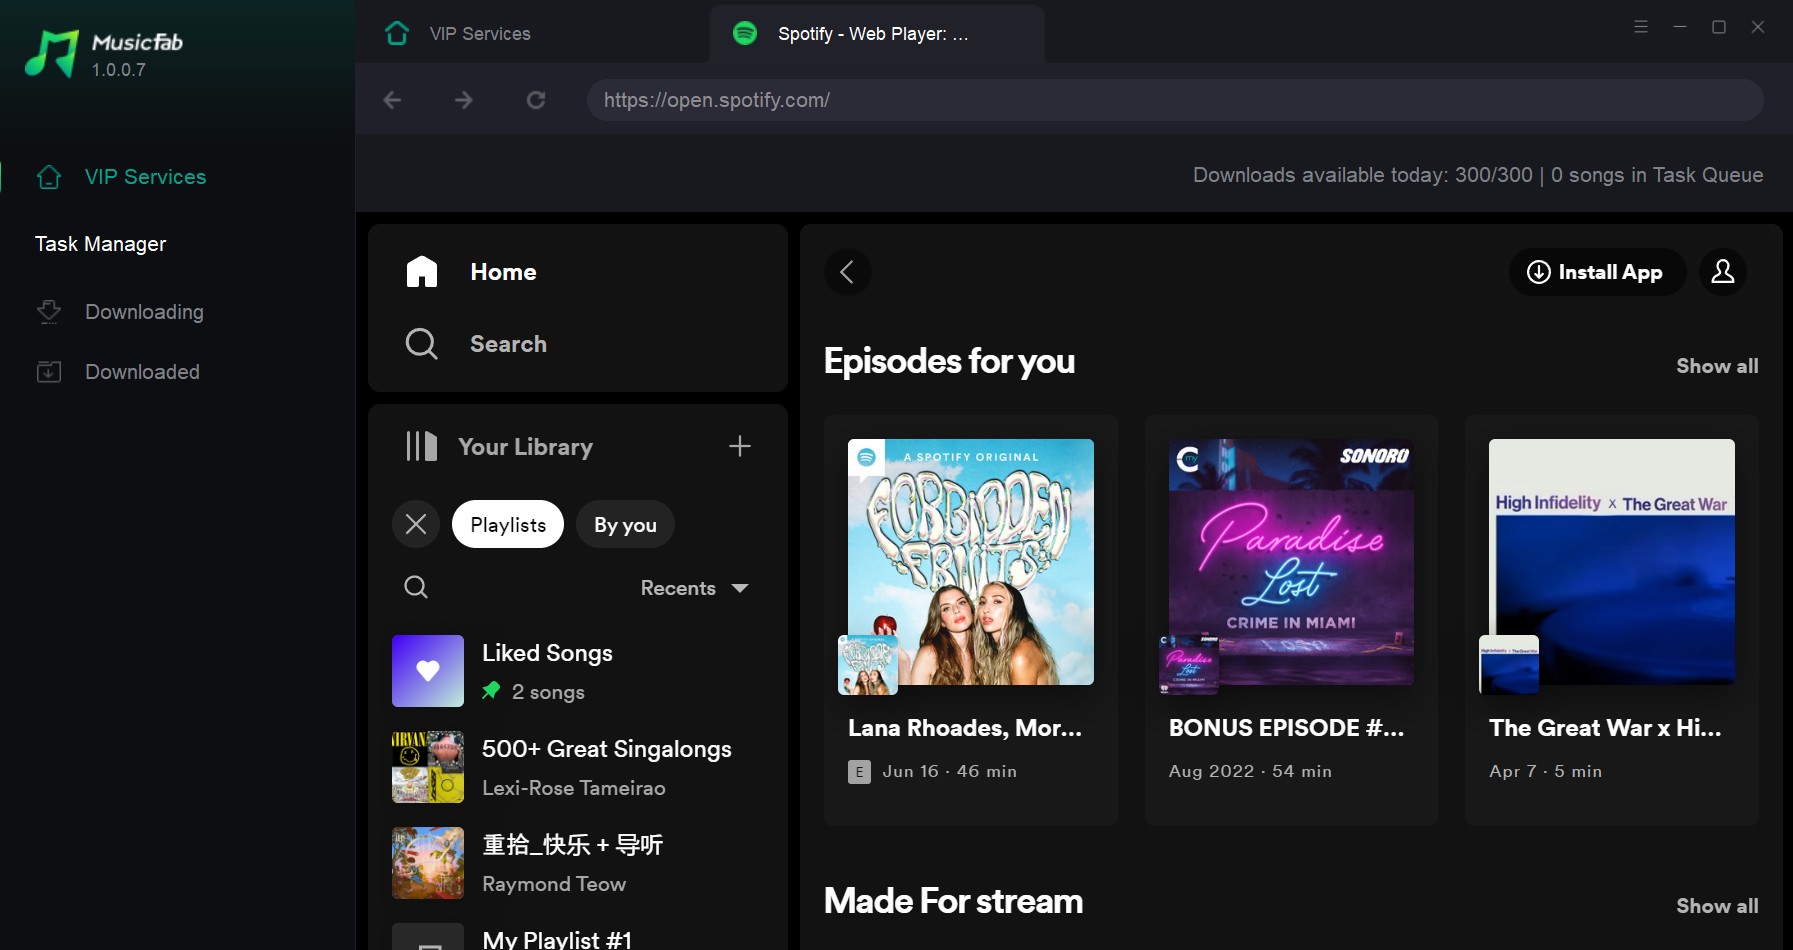This screenshot has width=1793, height=950.
Task: Click the home icon on VIP Services tab
Action: tap(397, 33)
